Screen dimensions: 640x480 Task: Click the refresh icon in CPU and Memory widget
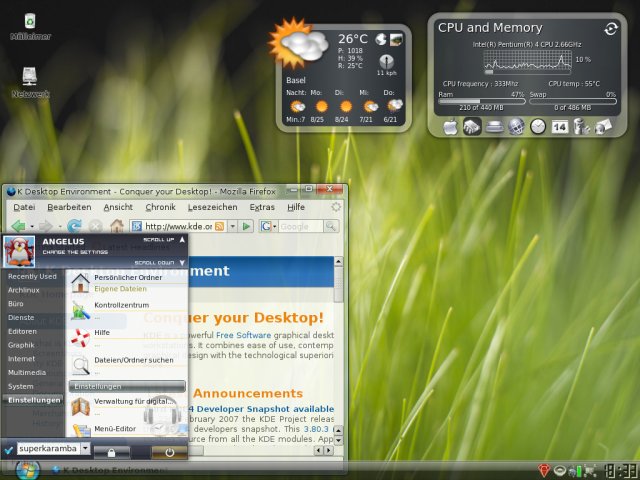coord(611,29)
